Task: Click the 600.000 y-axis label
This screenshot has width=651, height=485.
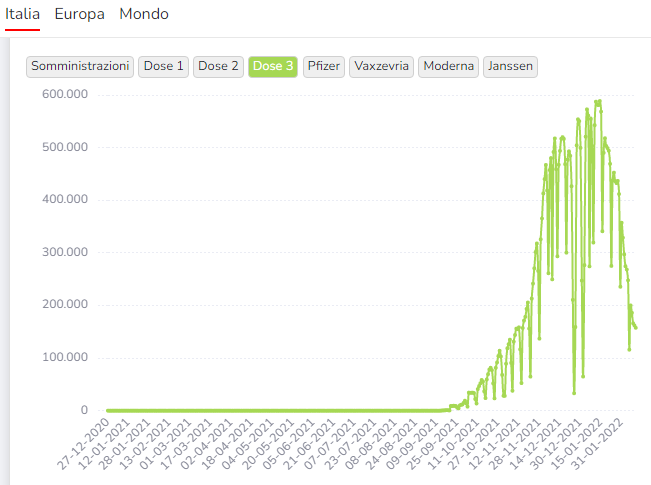Action: click(x=65, y=94)
